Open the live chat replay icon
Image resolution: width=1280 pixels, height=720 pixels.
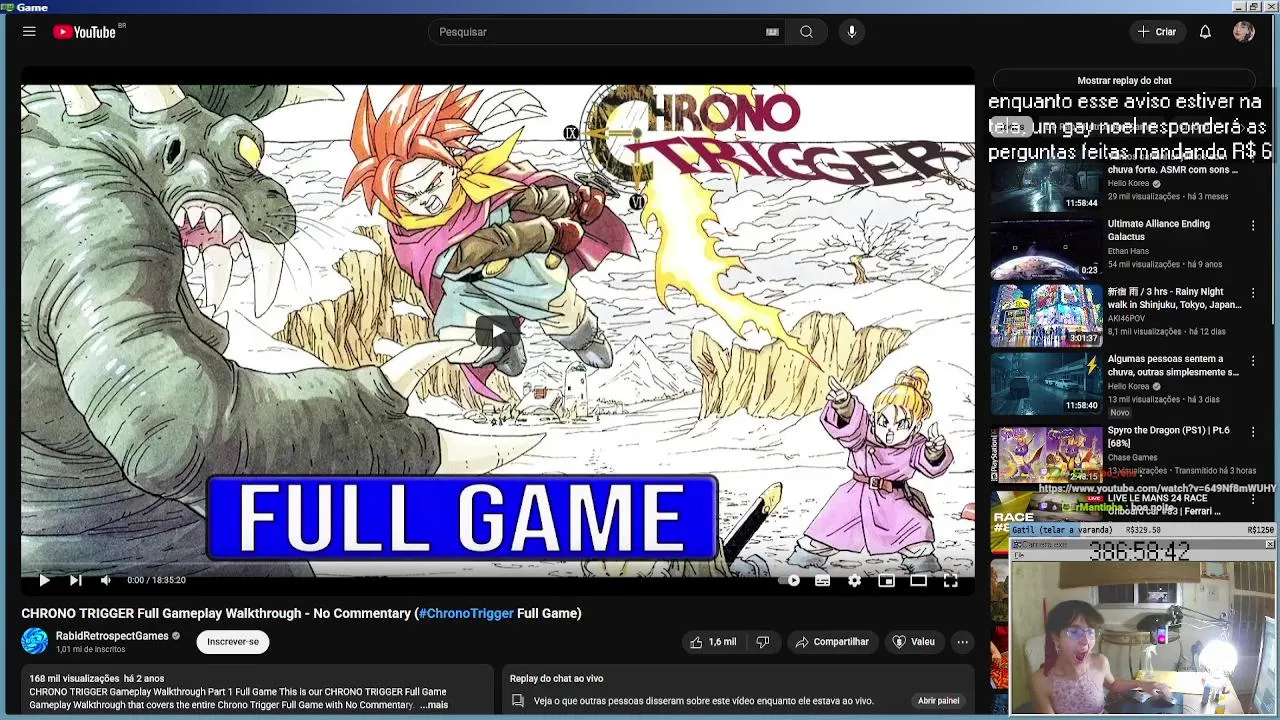pyautogui.click(x=518, y=701)
